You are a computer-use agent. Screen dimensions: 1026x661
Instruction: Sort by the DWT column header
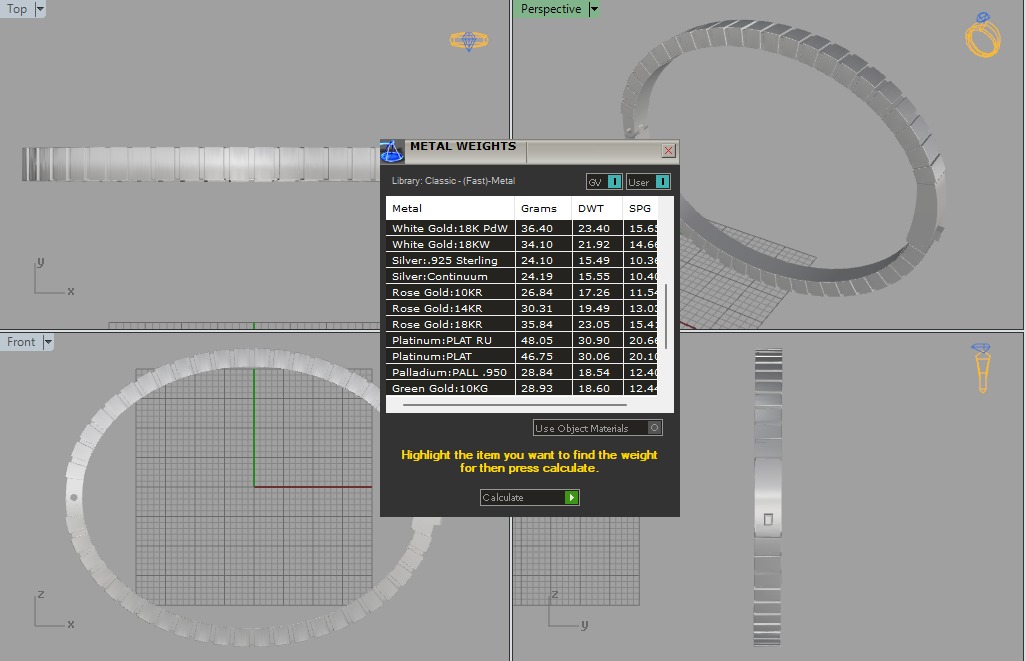(597, 208)
